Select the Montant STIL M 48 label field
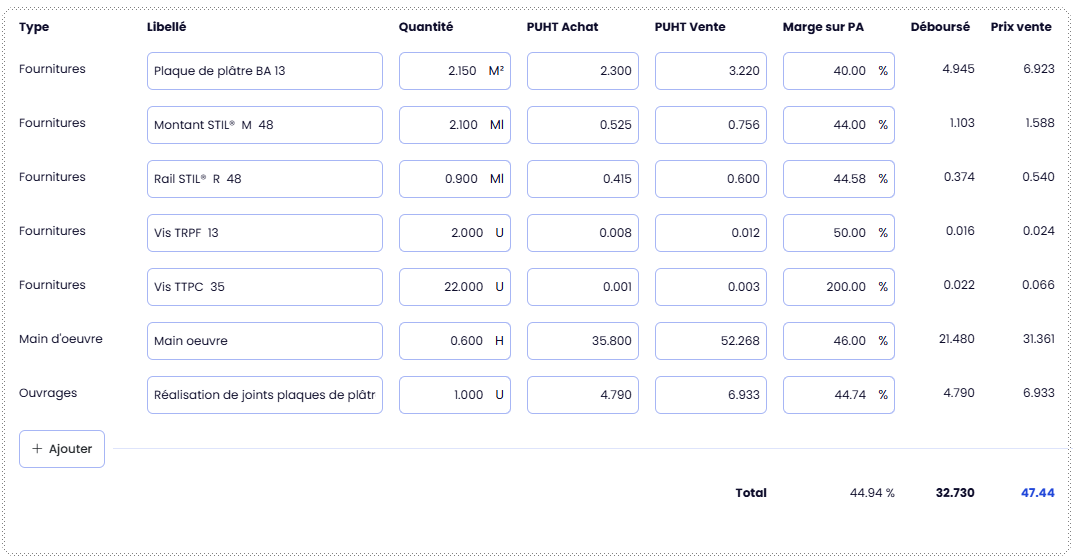Screen dimensions: 1073x560 click(264, 125)
